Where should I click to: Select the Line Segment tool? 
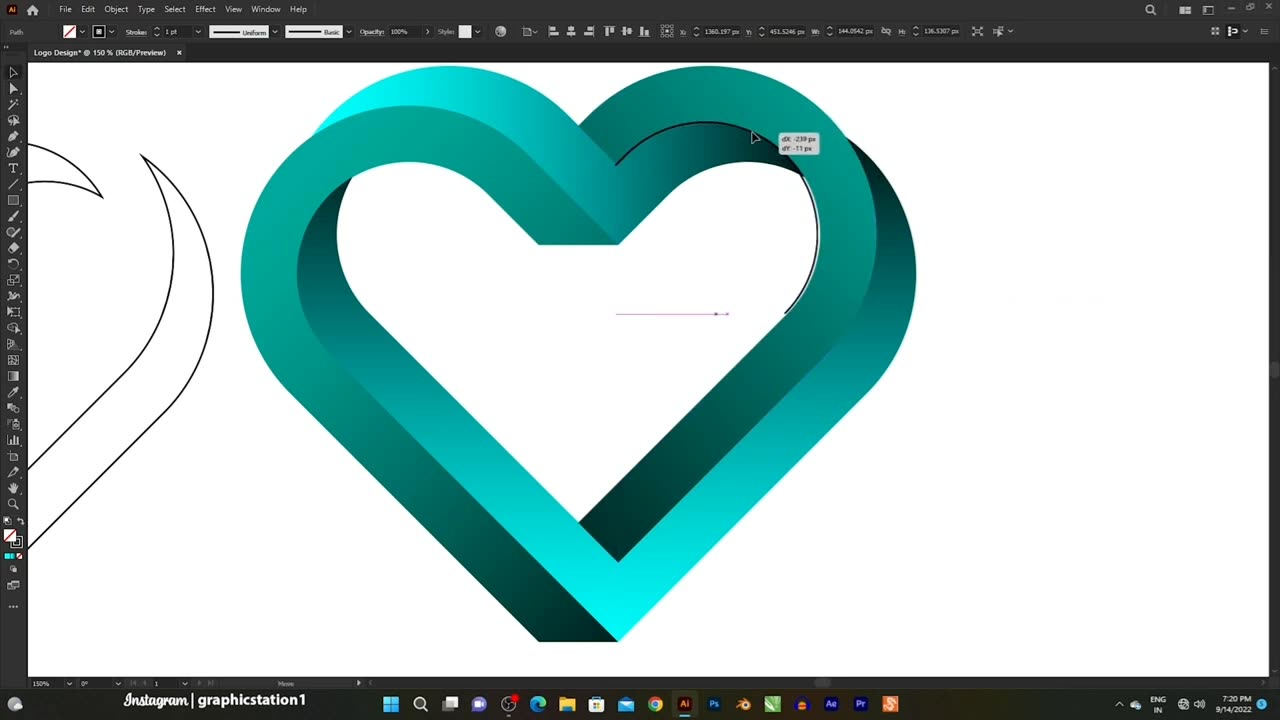click(x=13, y=184)
